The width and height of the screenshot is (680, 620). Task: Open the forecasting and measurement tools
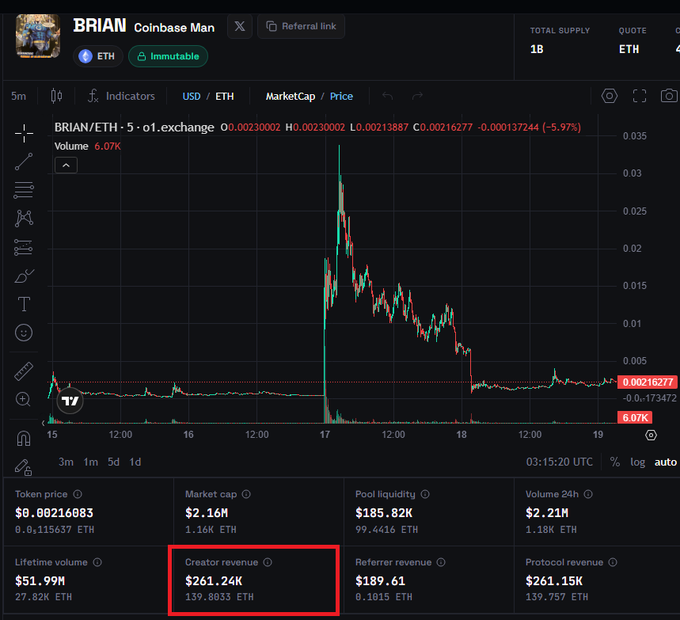click(24, 247)
